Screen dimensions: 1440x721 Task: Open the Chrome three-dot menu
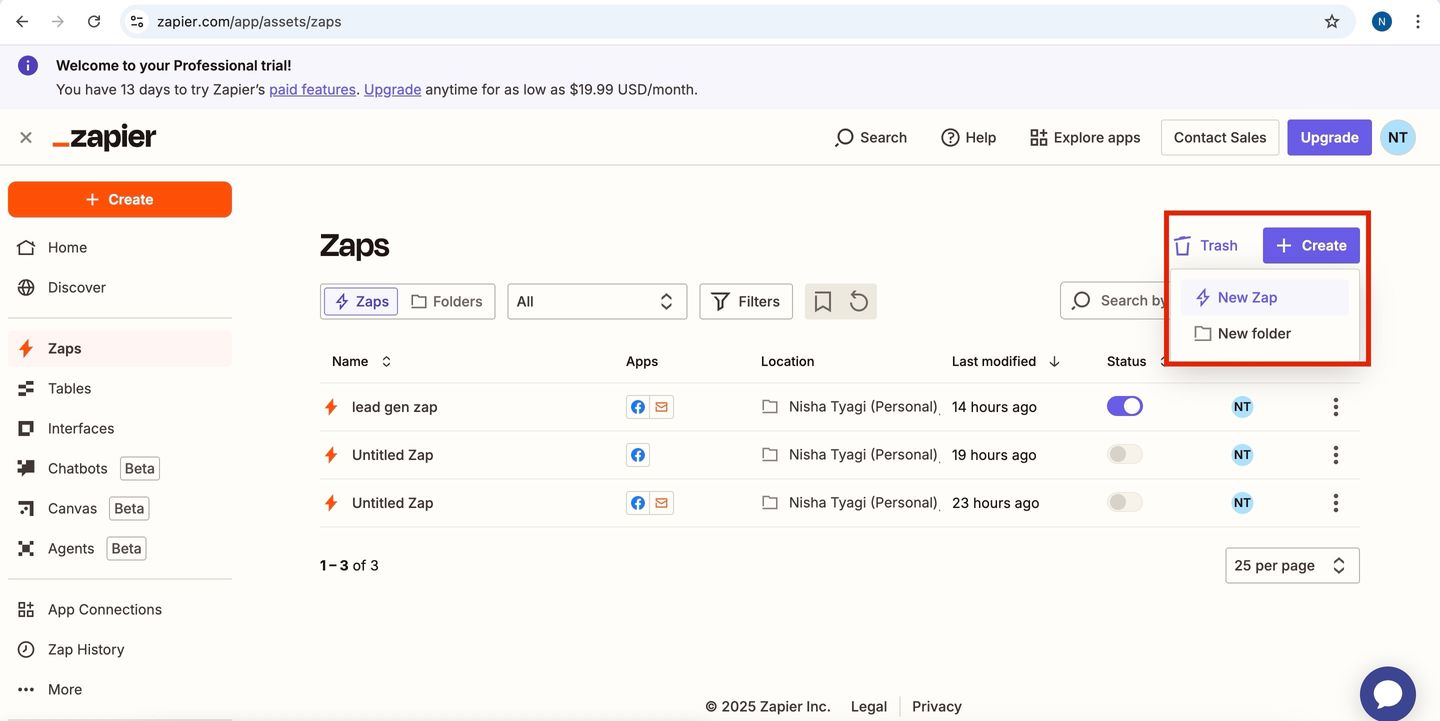tap(1418, 21)
